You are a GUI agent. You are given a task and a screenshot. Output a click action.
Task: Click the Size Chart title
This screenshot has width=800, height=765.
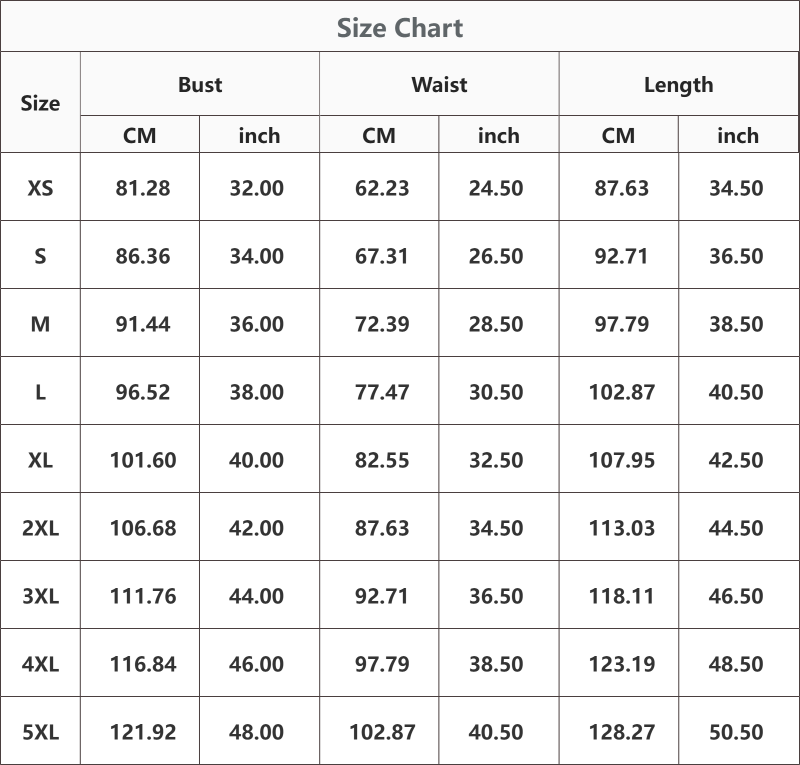tap(400, 28)
